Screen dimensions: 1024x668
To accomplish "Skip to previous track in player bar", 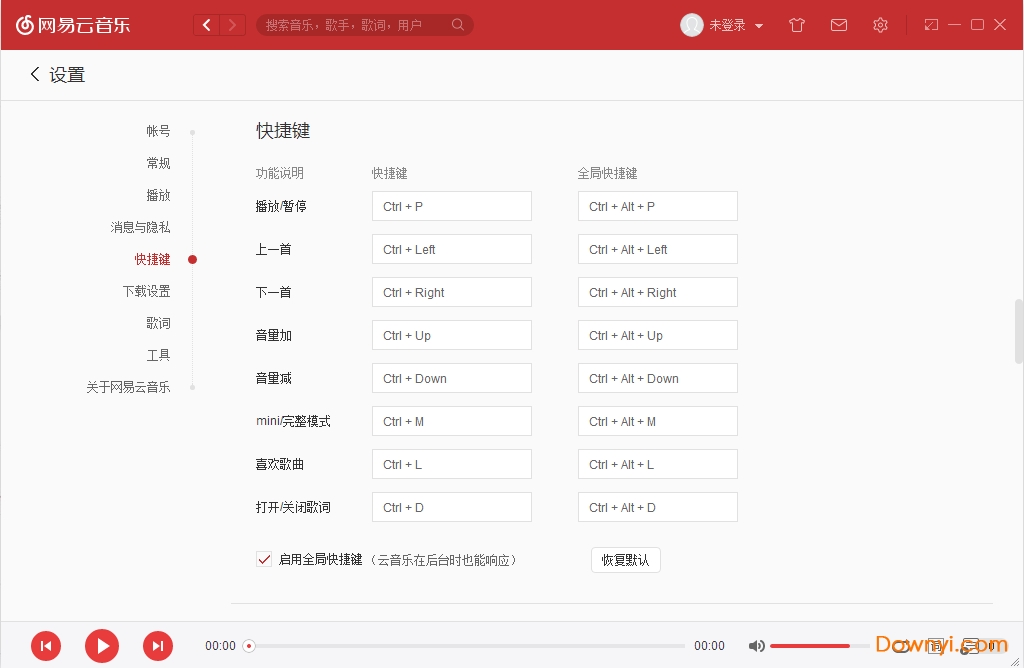I will (x=46, y=646).
